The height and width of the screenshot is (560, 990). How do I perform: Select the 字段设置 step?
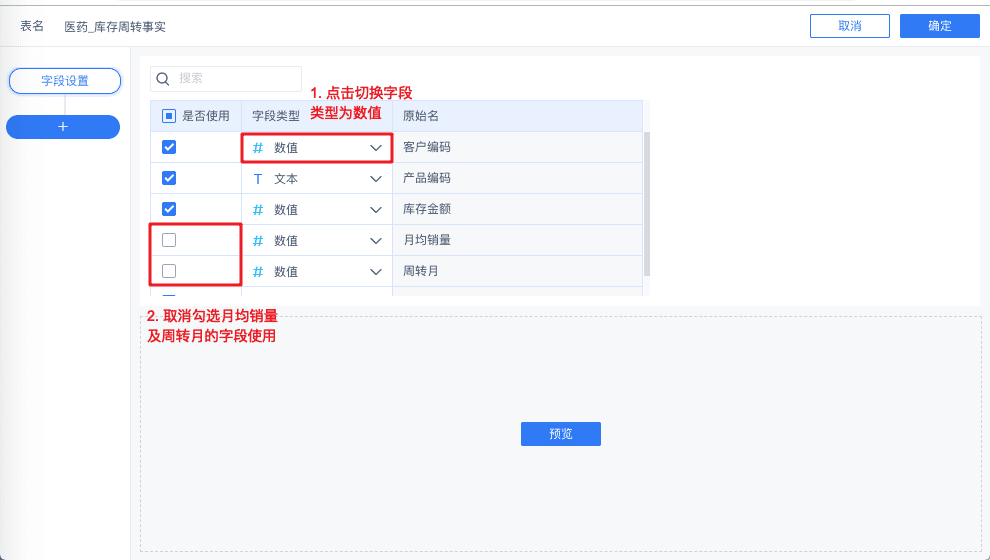64,81
